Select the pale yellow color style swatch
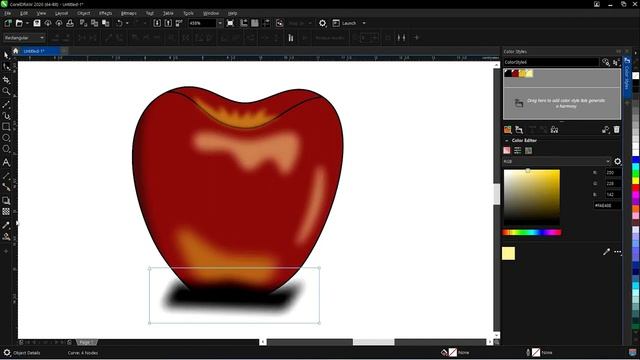Screen dimensions: 640x360 click(x=529, y=73)
